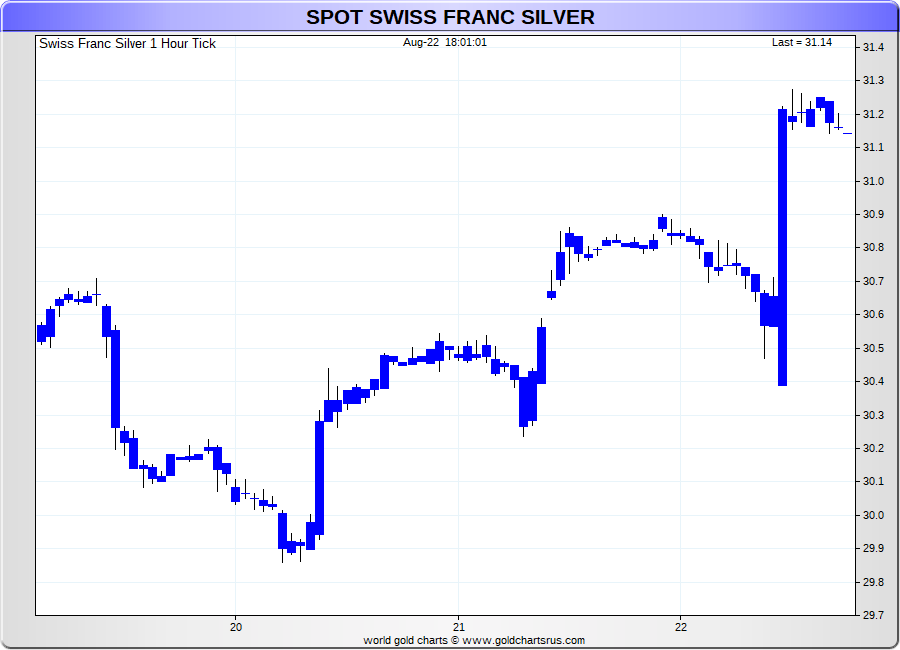Image resolution: width=900 pixels, height=650 pixels.
Task: Click the 29.7 price axis label
Action: (x=873, y=616)
